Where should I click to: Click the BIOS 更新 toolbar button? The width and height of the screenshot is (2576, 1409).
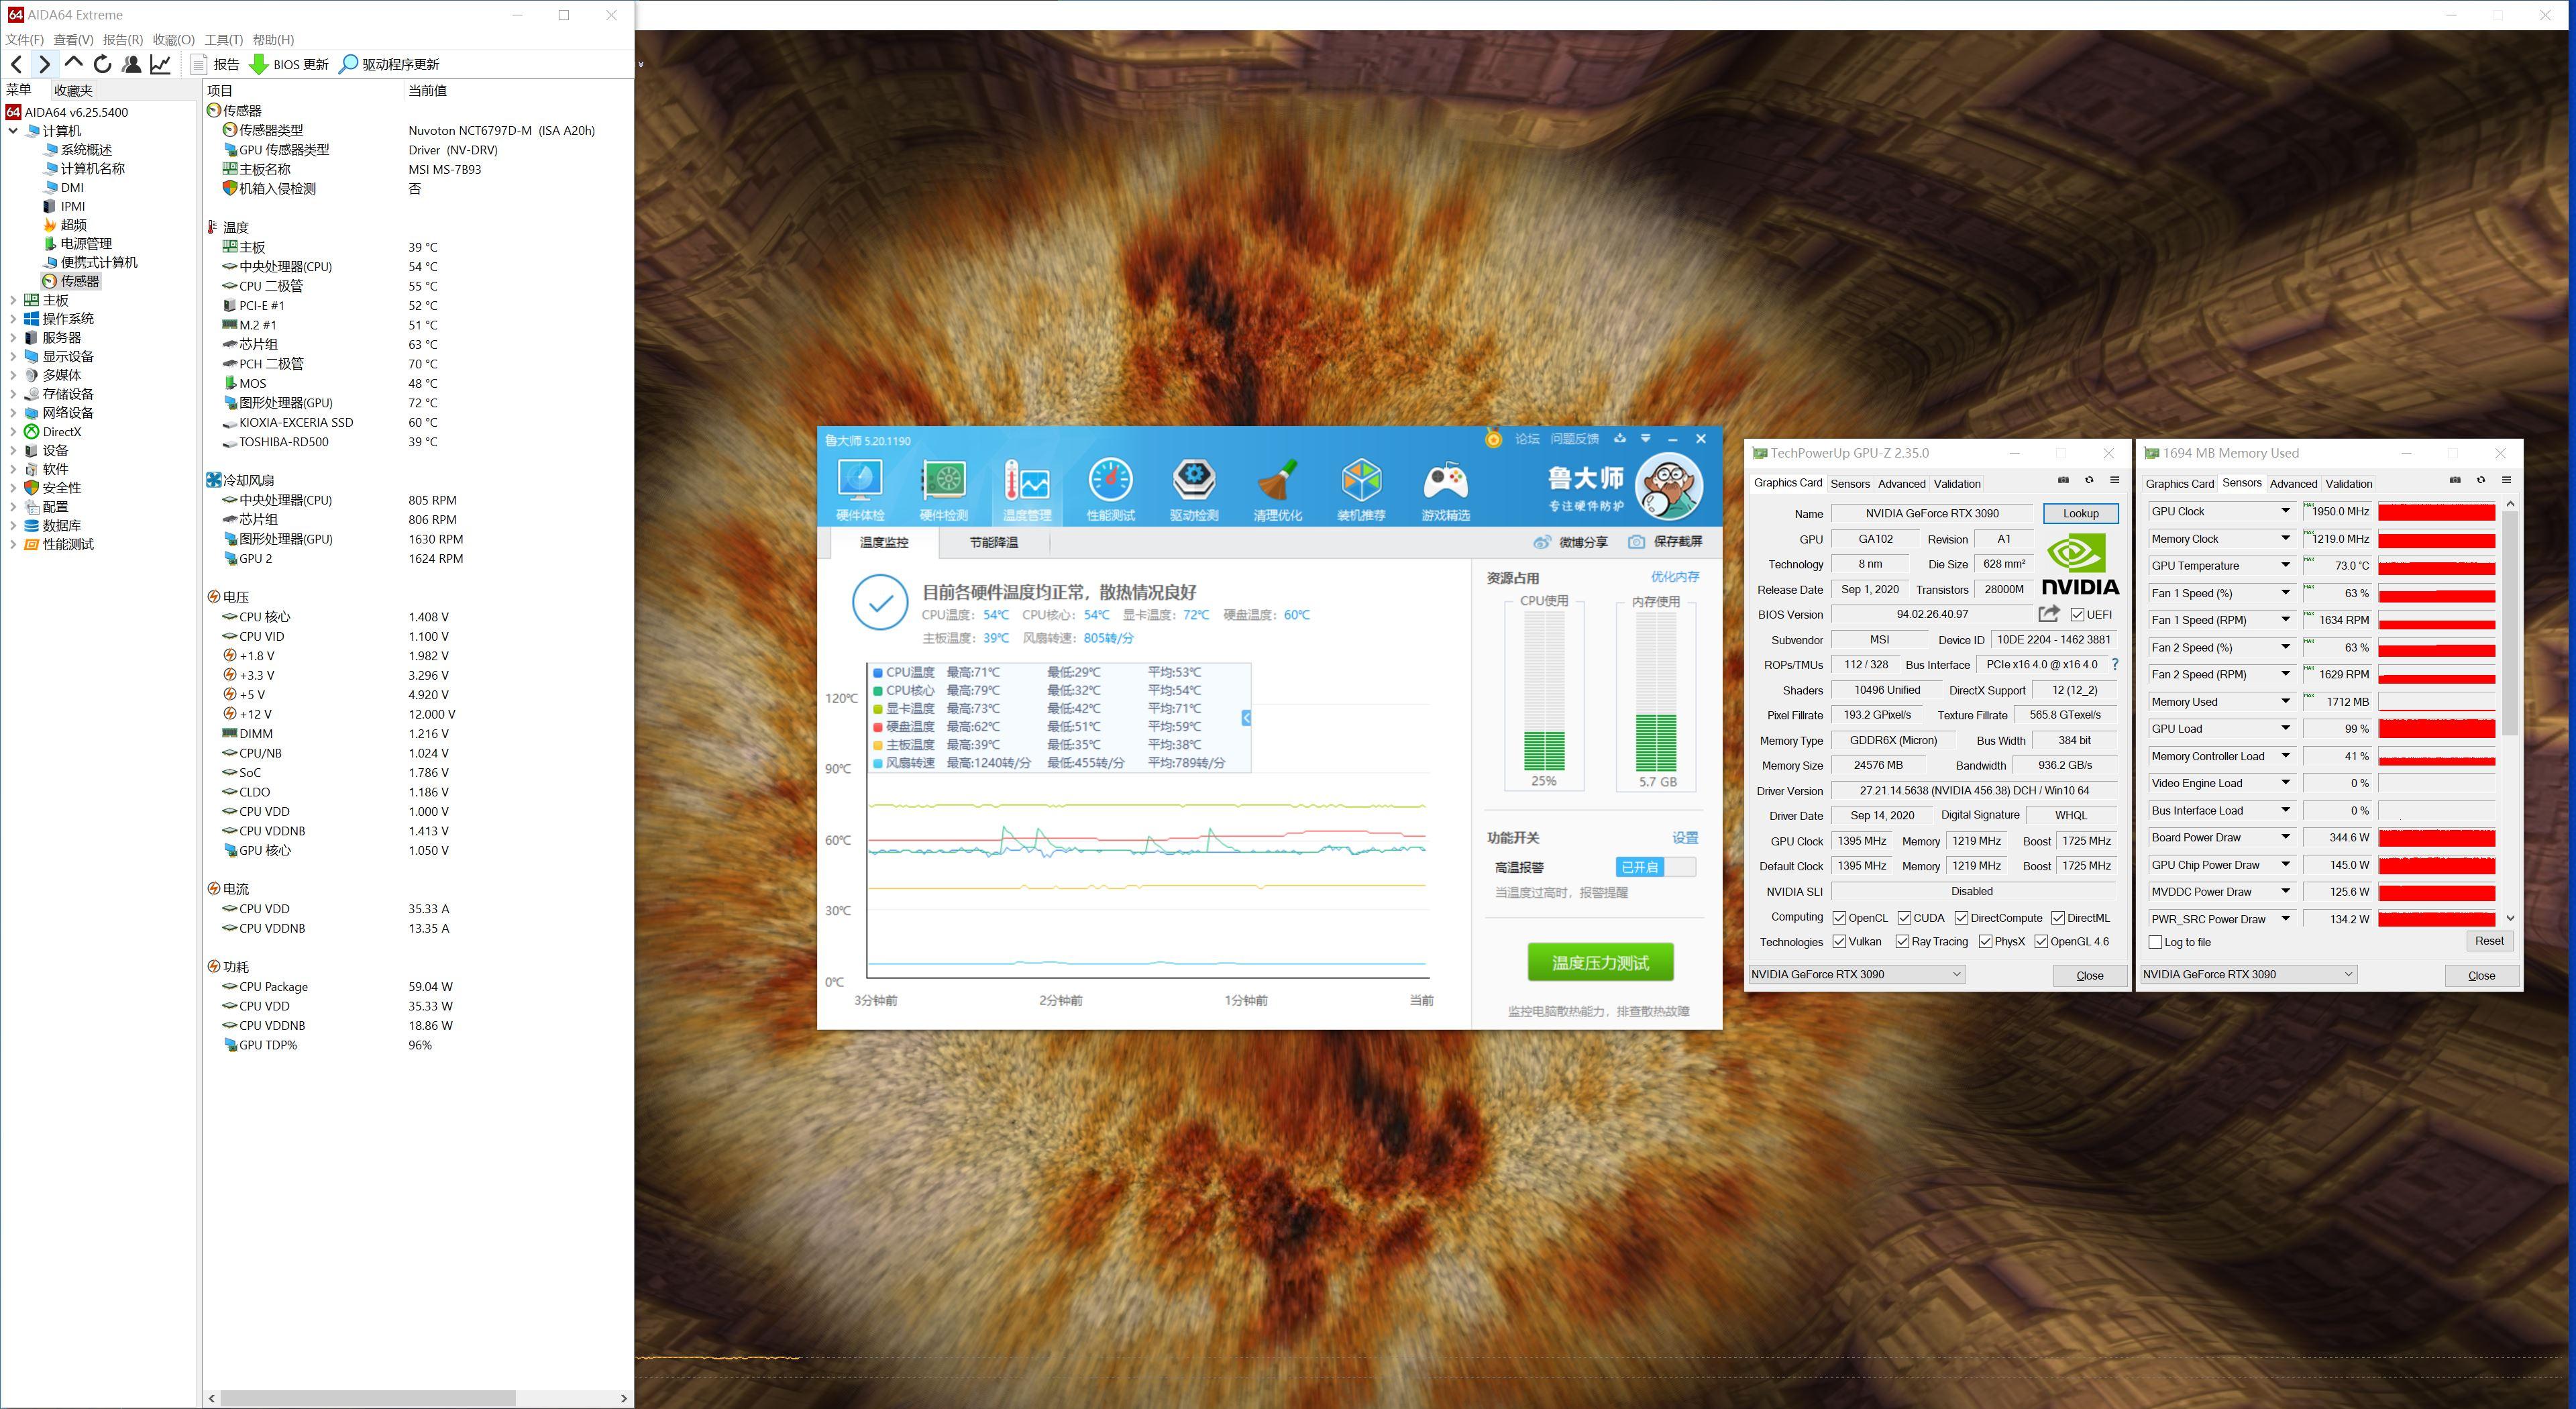[289, 64]
